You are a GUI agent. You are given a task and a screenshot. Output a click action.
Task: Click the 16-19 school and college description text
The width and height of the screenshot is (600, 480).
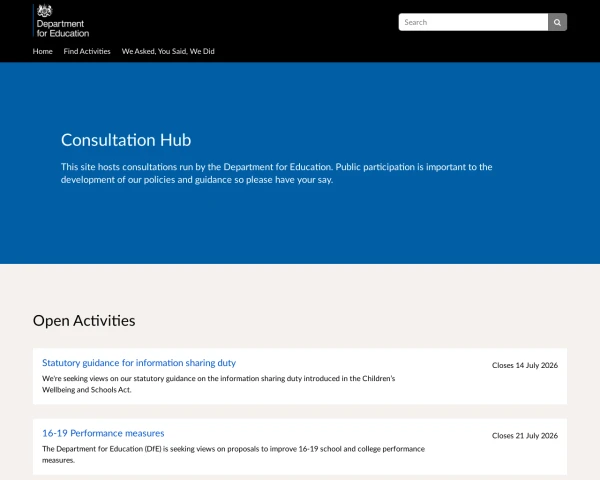(233, 454)
